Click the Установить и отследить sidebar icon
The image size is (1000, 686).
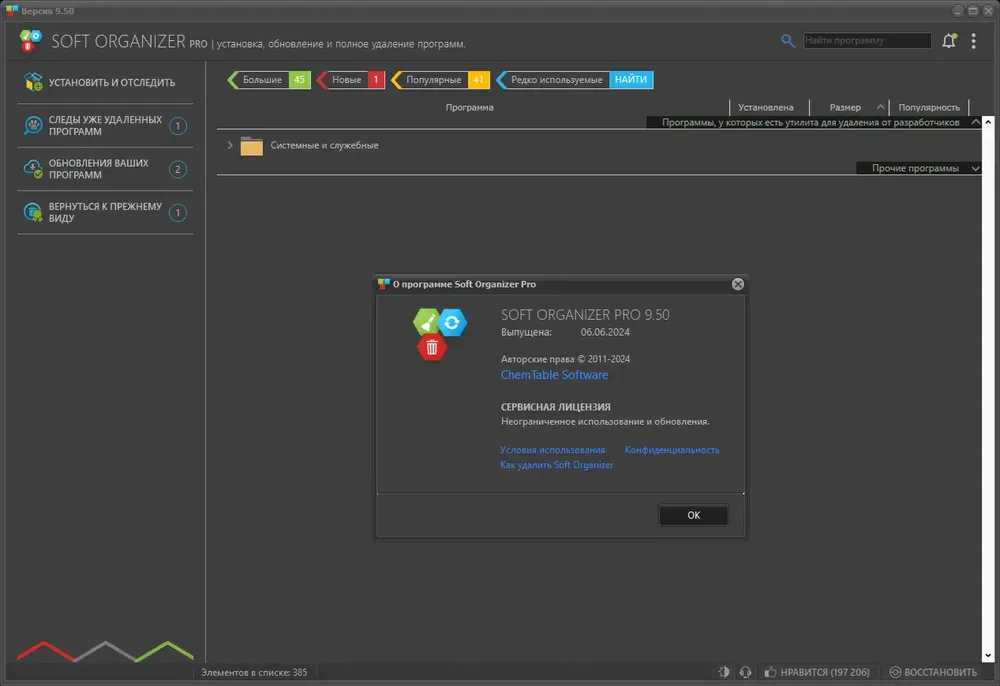coord(33,82)
